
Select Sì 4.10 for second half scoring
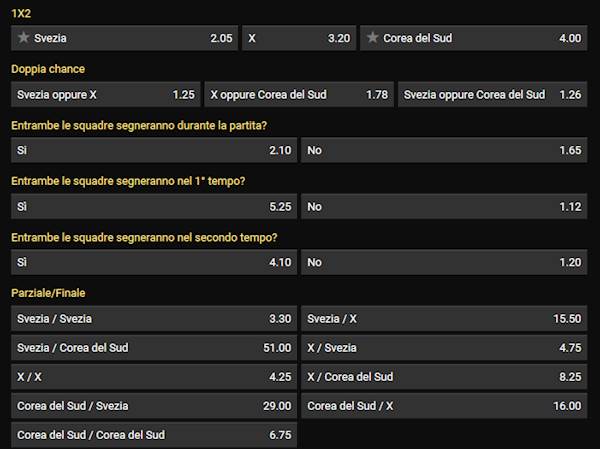click(154, 262)
